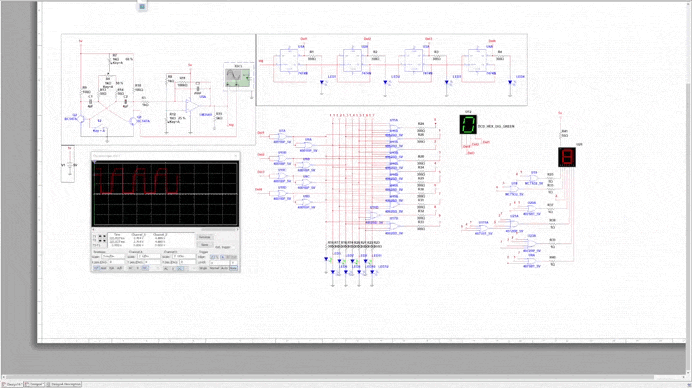Select flip-flop U4A

coord(477,60)
